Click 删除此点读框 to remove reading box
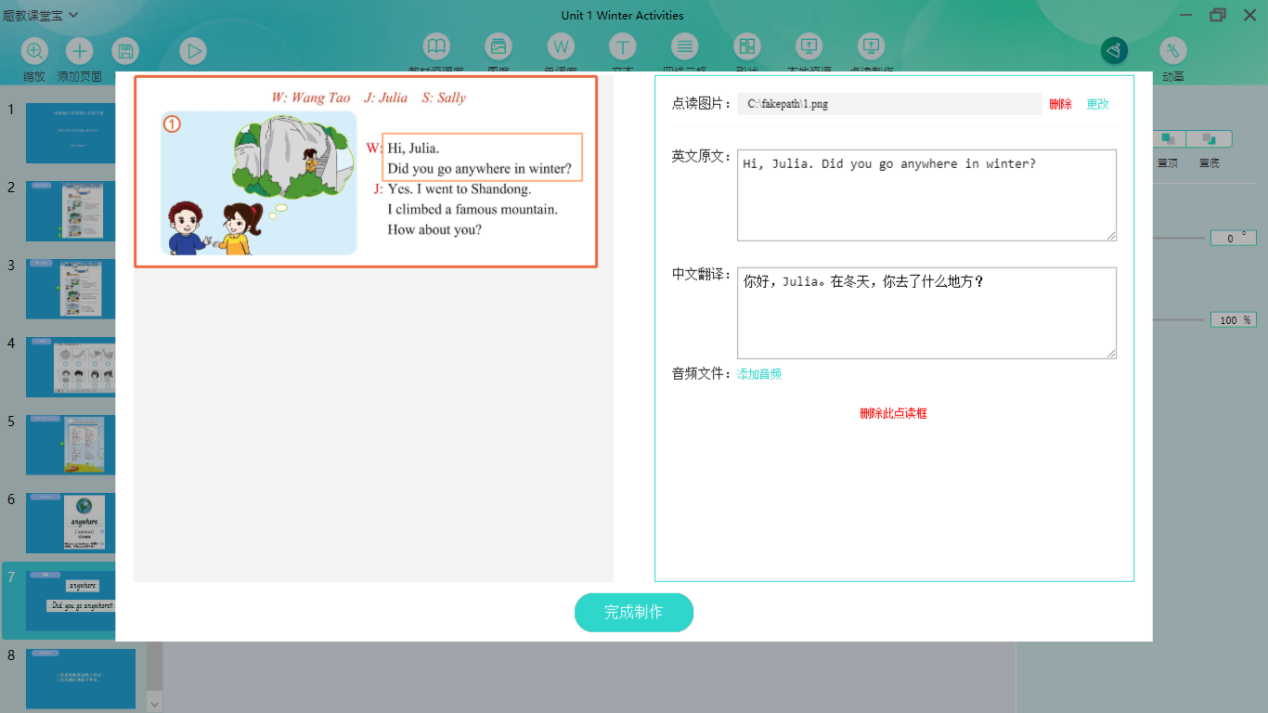The height and width of the screenshot is (713, 1268). coord(893,413)
